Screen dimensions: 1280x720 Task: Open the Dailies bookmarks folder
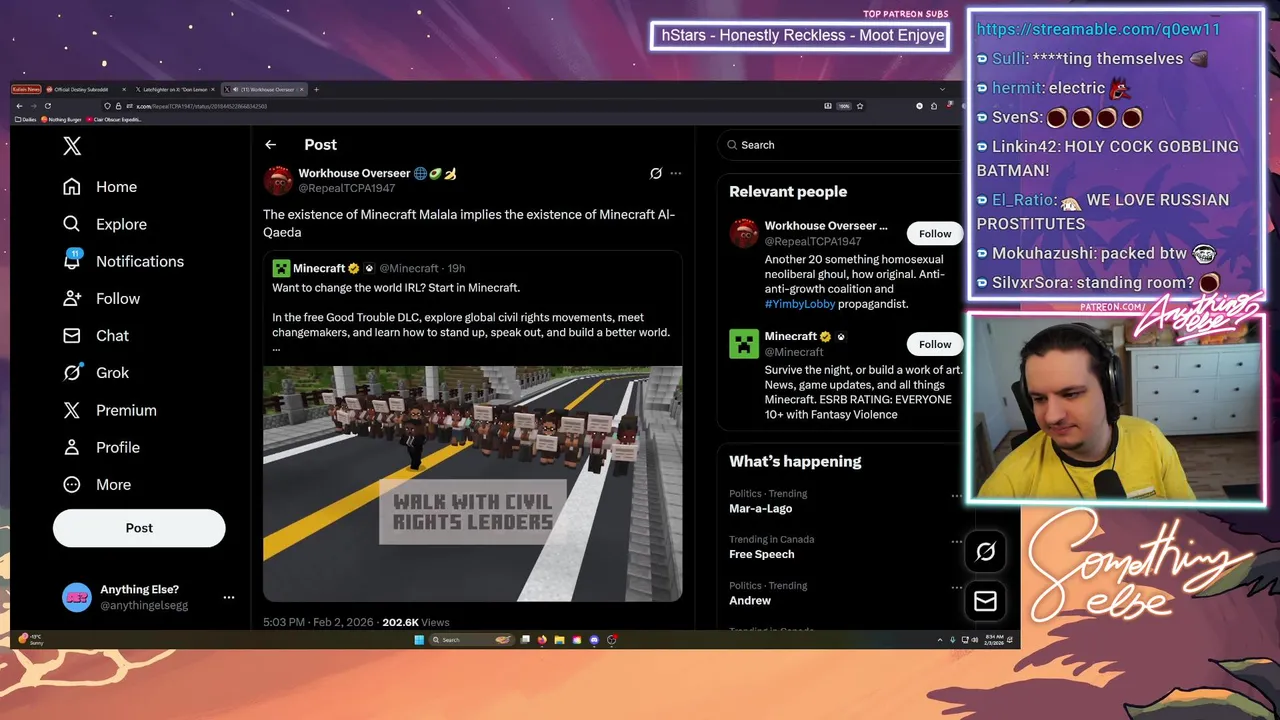(x=26, y=119)
